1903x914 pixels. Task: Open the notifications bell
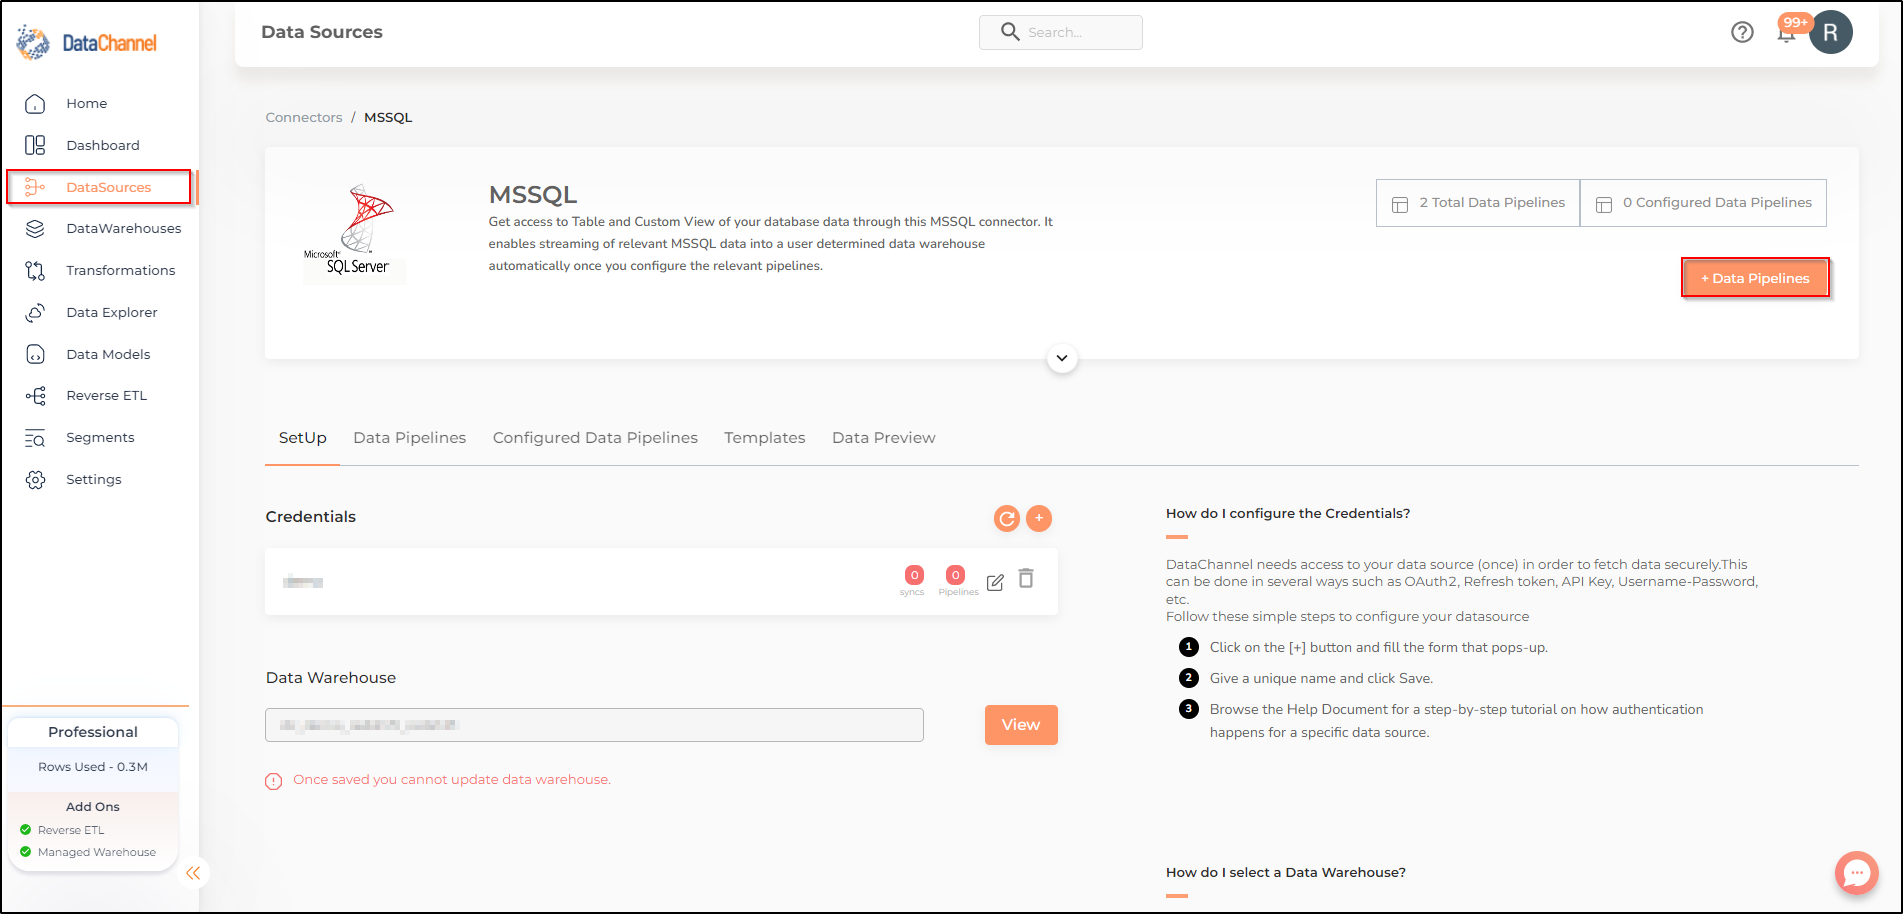pyautogui.click(x=1786, y=33)
